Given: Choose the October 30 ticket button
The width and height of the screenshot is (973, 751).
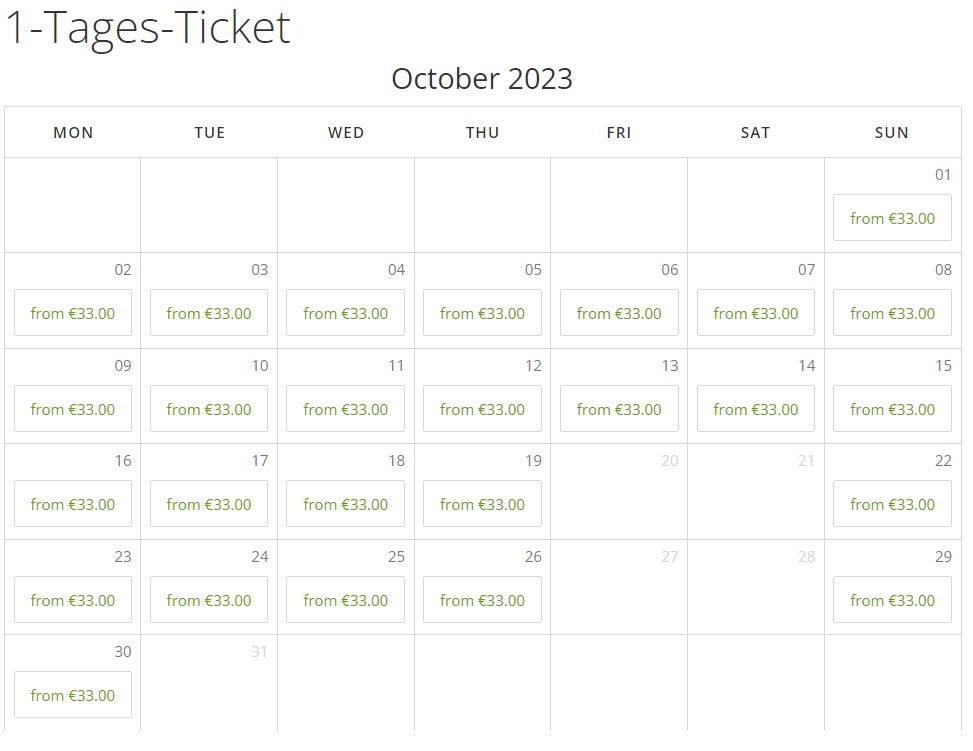Looking at the screenshot, I should 73,695.
